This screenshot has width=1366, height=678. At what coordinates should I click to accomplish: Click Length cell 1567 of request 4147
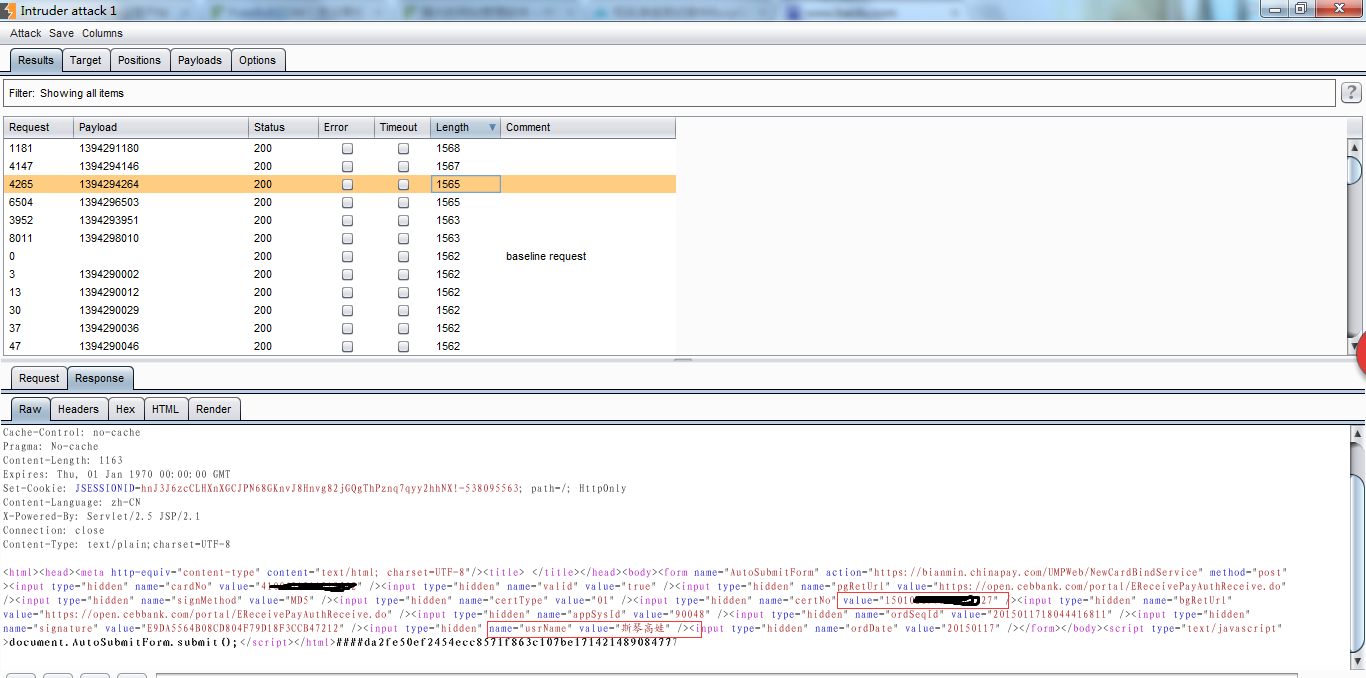pos(466,166)
